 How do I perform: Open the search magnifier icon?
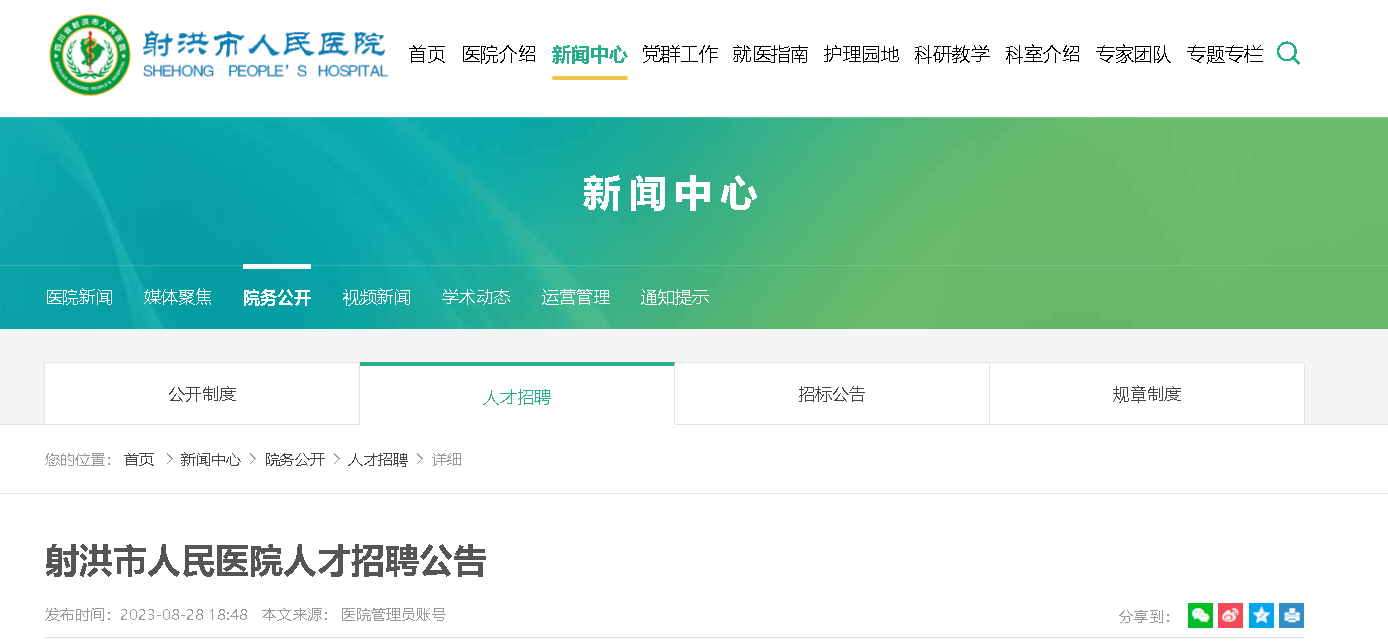(1288, 53)
